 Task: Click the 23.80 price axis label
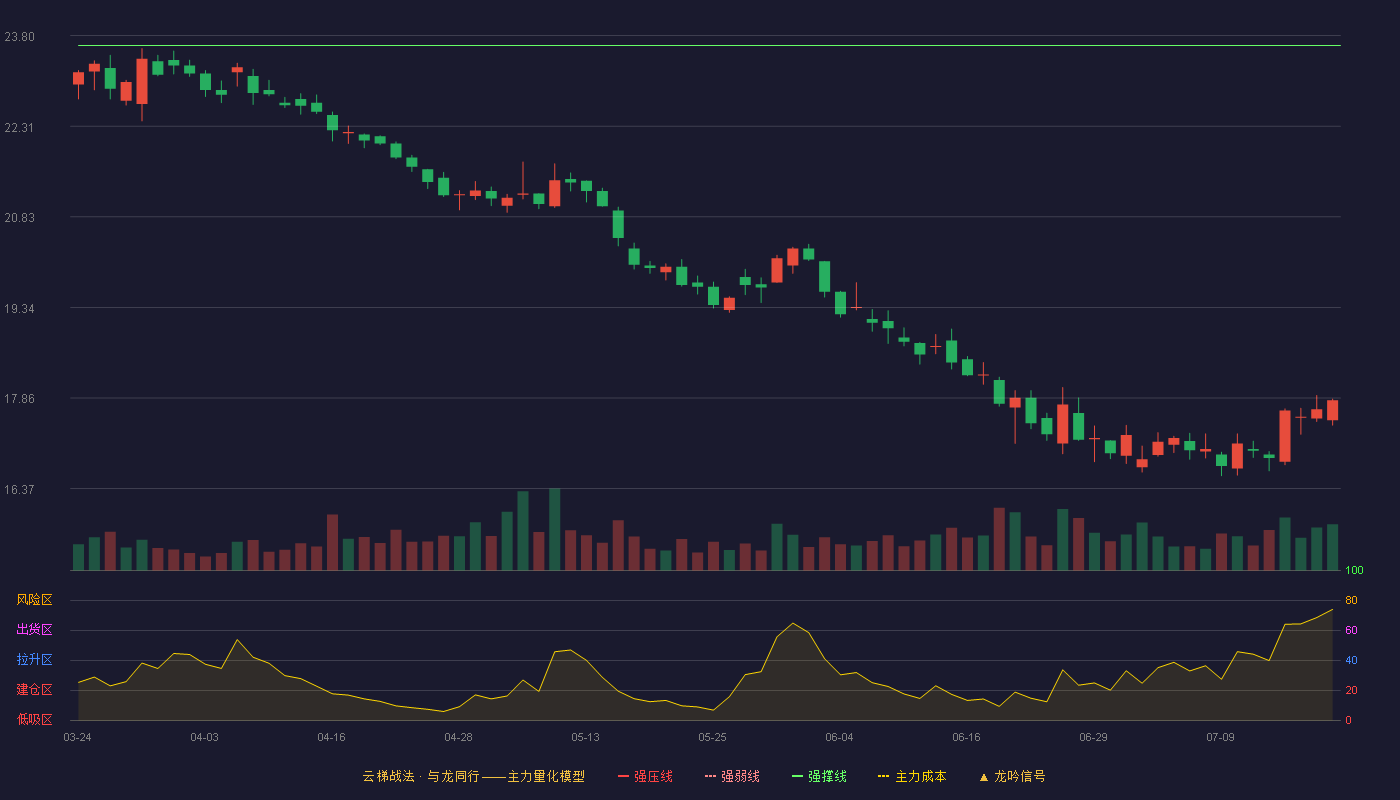19,37
